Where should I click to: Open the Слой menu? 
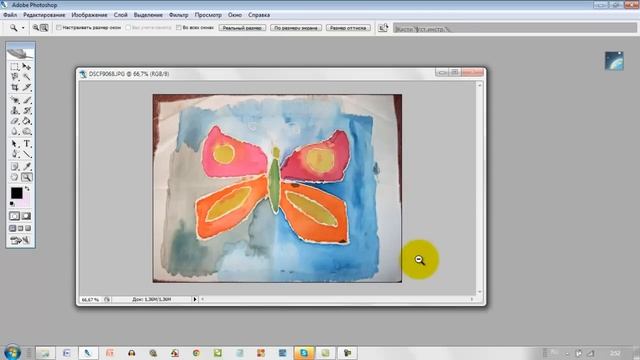pos(120,15)
